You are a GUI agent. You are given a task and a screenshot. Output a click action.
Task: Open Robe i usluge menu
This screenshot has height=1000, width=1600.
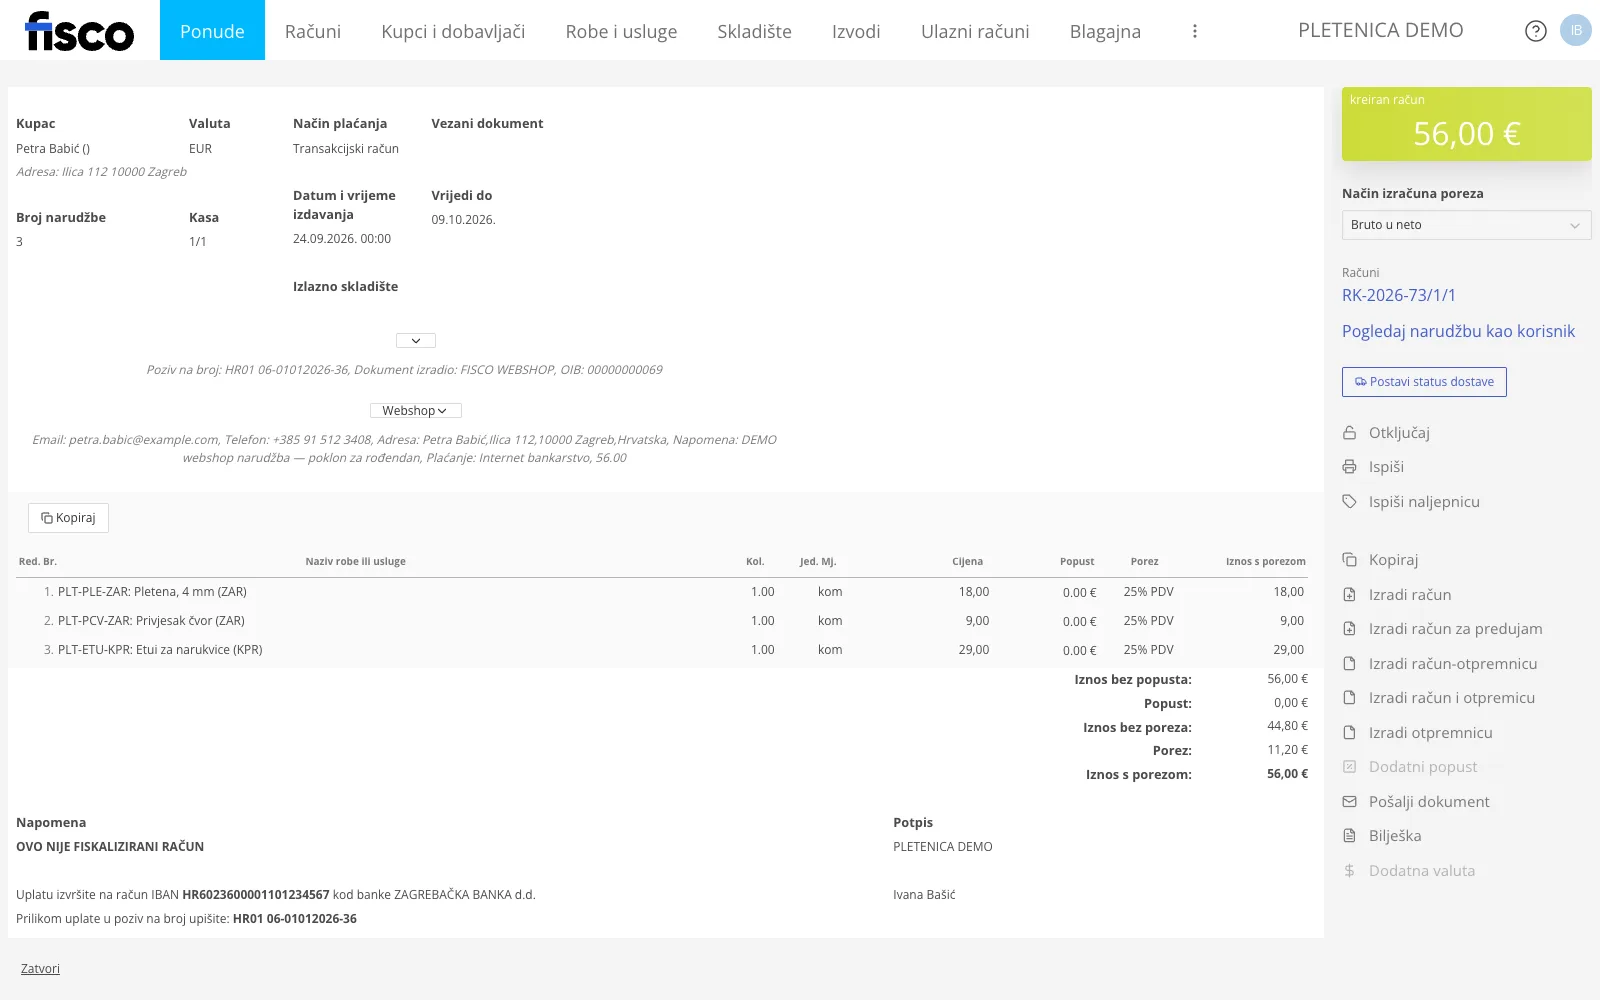[x=621, y=31]
